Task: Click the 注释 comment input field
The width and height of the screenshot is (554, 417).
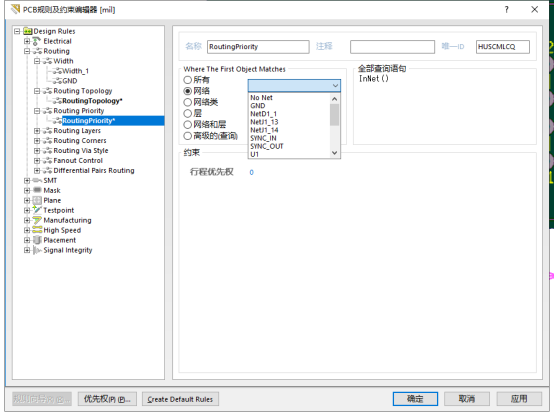Action: click(392, 47)
